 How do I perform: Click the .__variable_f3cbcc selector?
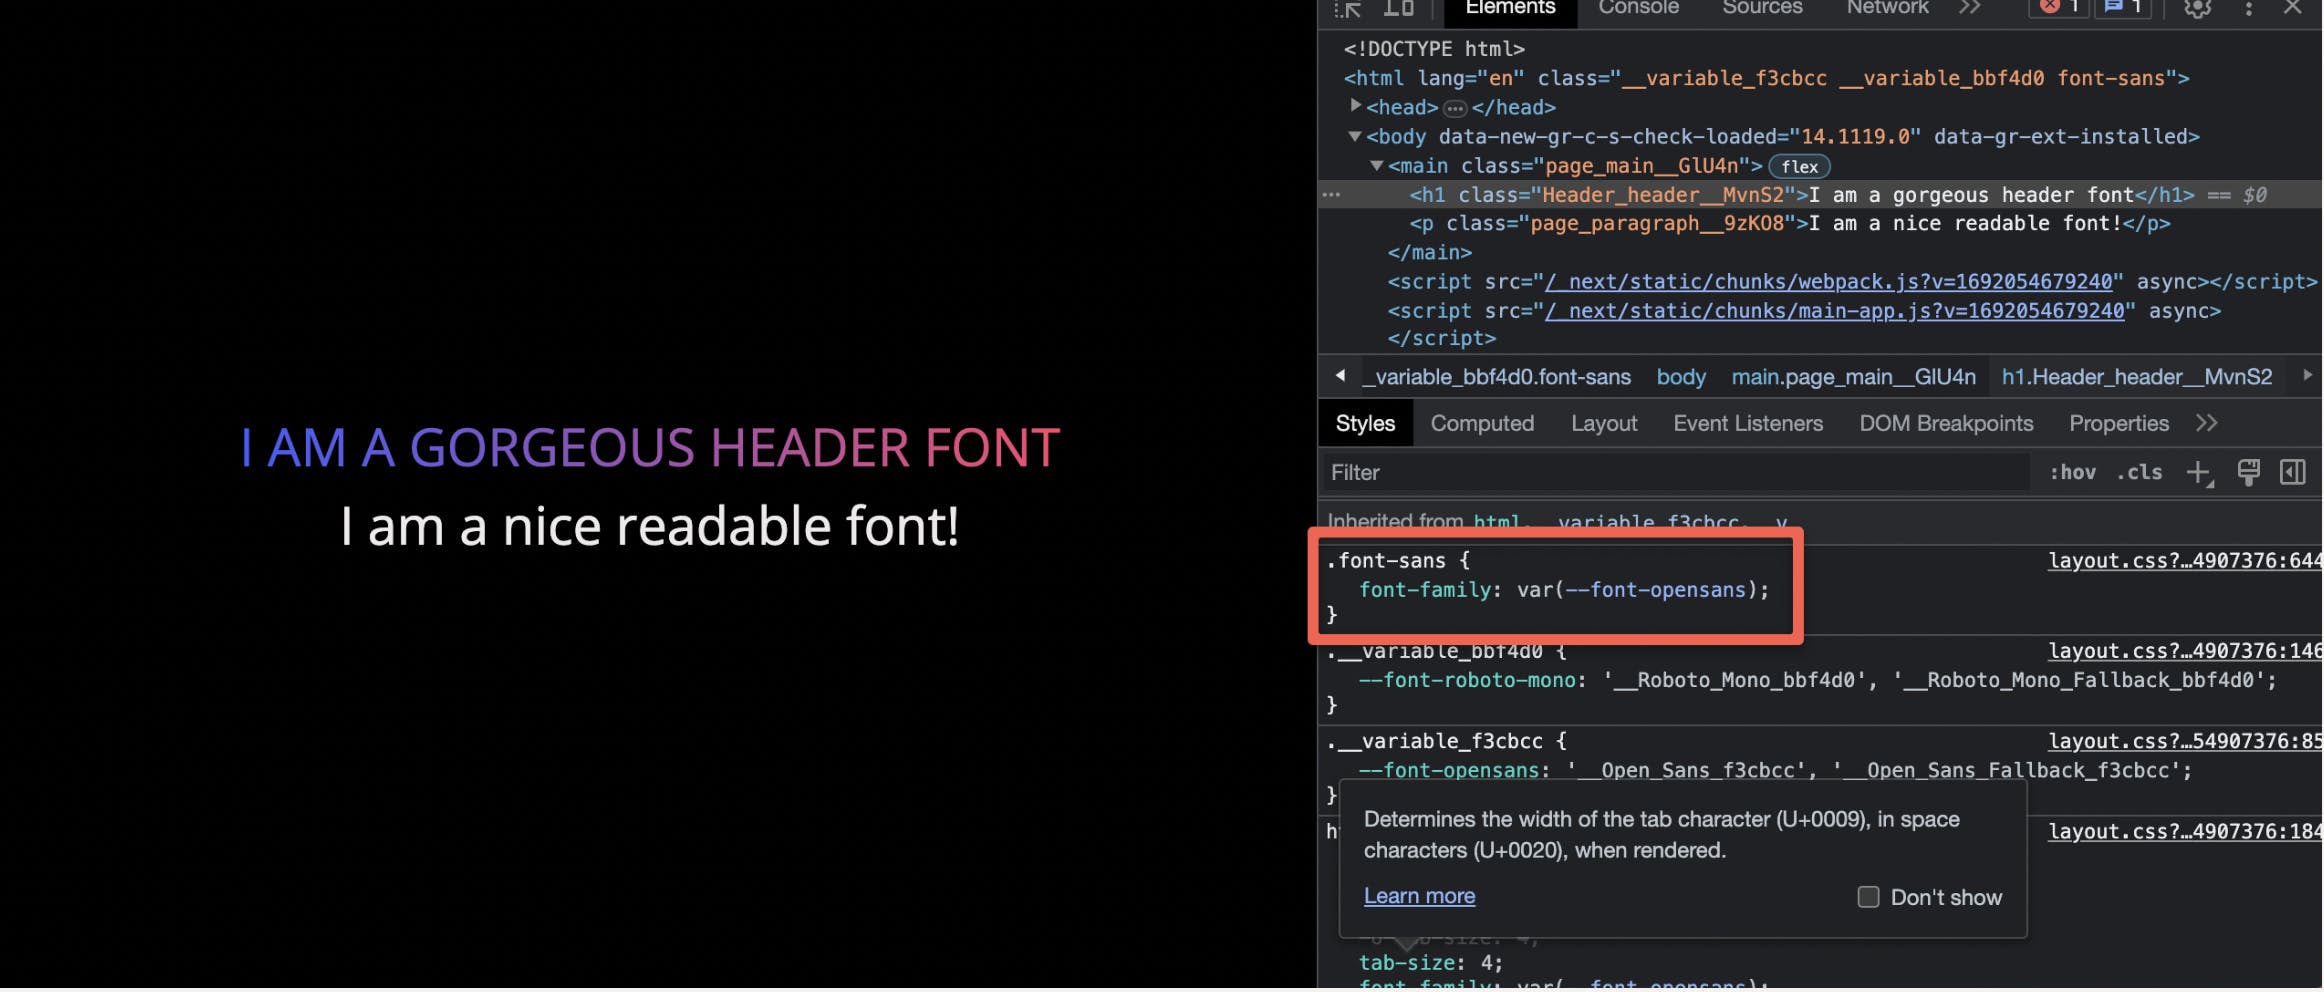[1435, 742]
